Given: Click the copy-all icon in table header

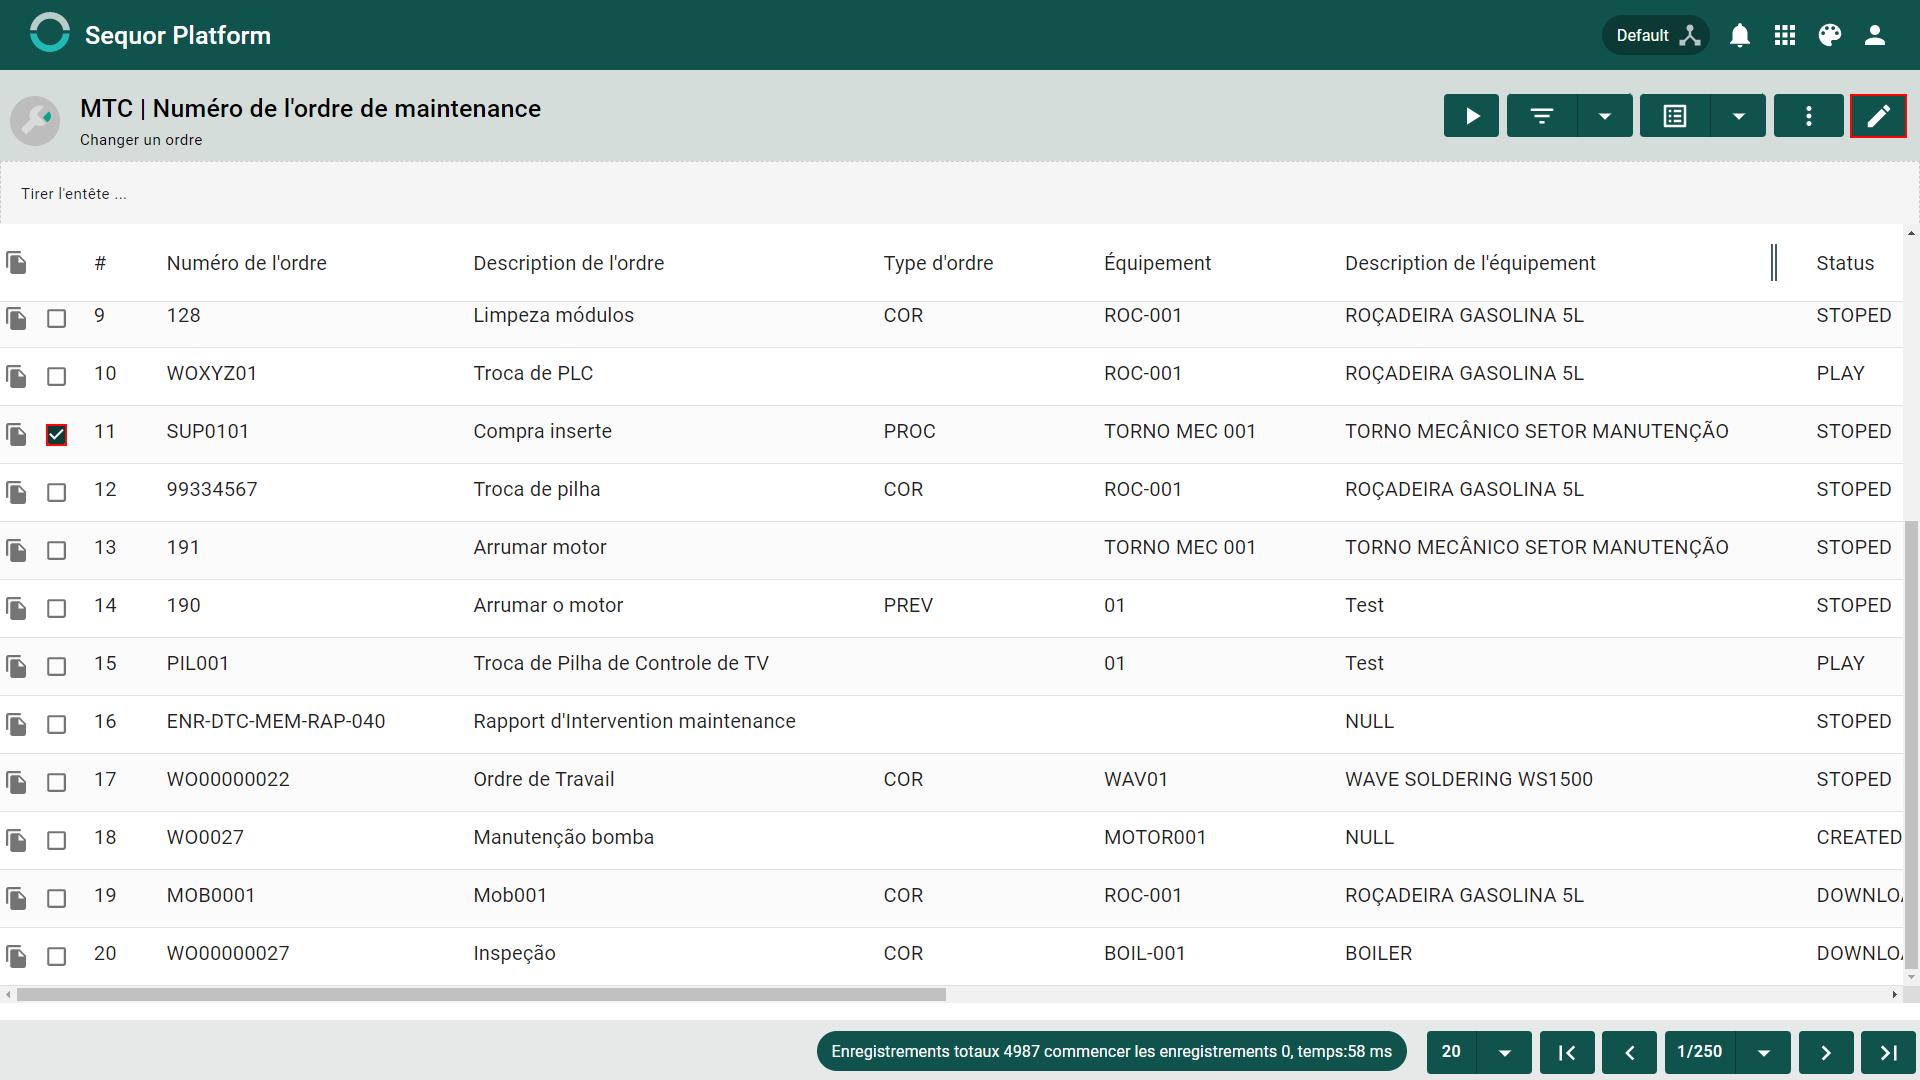Looking at the screenshot, I should [16, 263].
